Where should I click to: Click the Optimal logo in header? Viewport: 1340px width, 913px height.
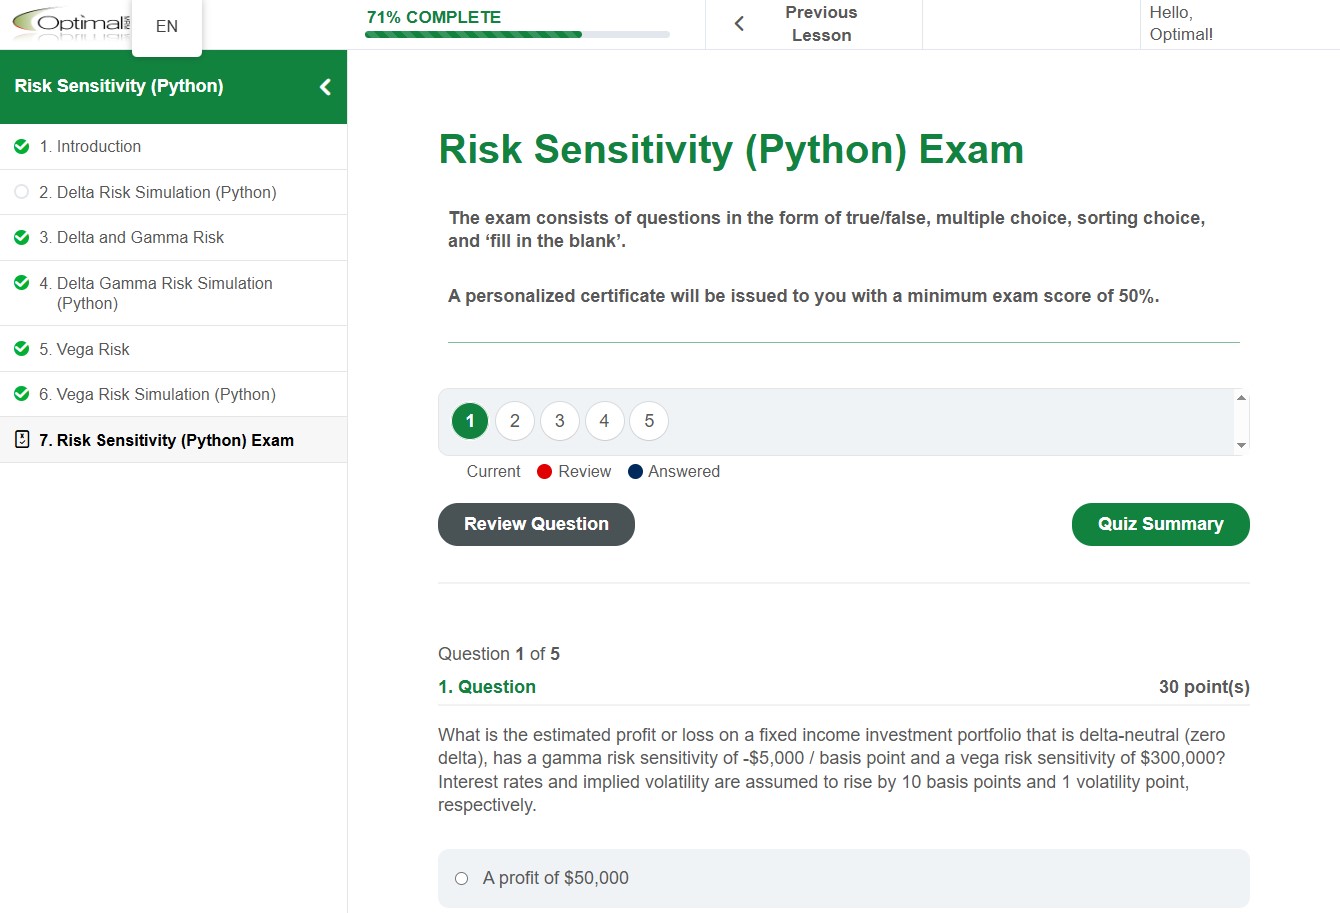point(70,24)
